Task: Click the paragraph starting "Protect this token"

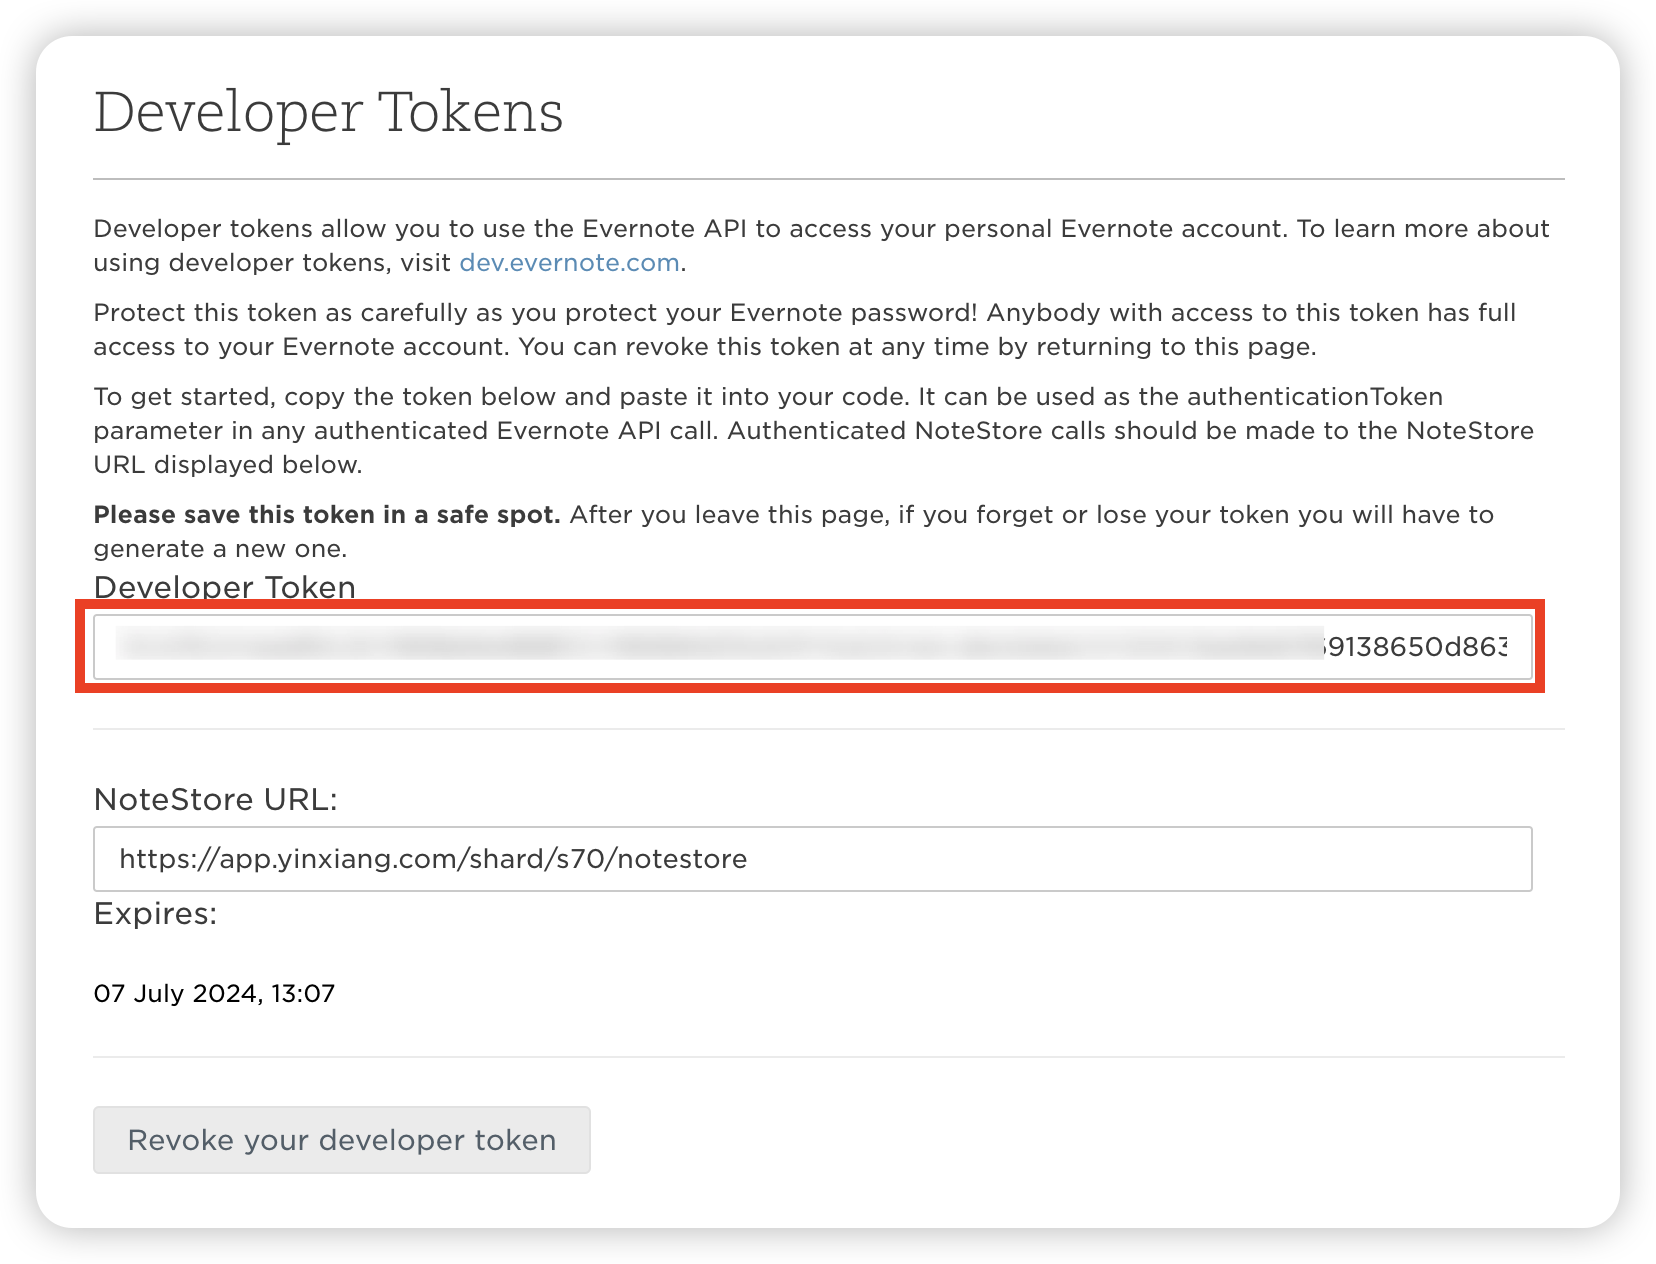Action: click(x=804, y=330)
